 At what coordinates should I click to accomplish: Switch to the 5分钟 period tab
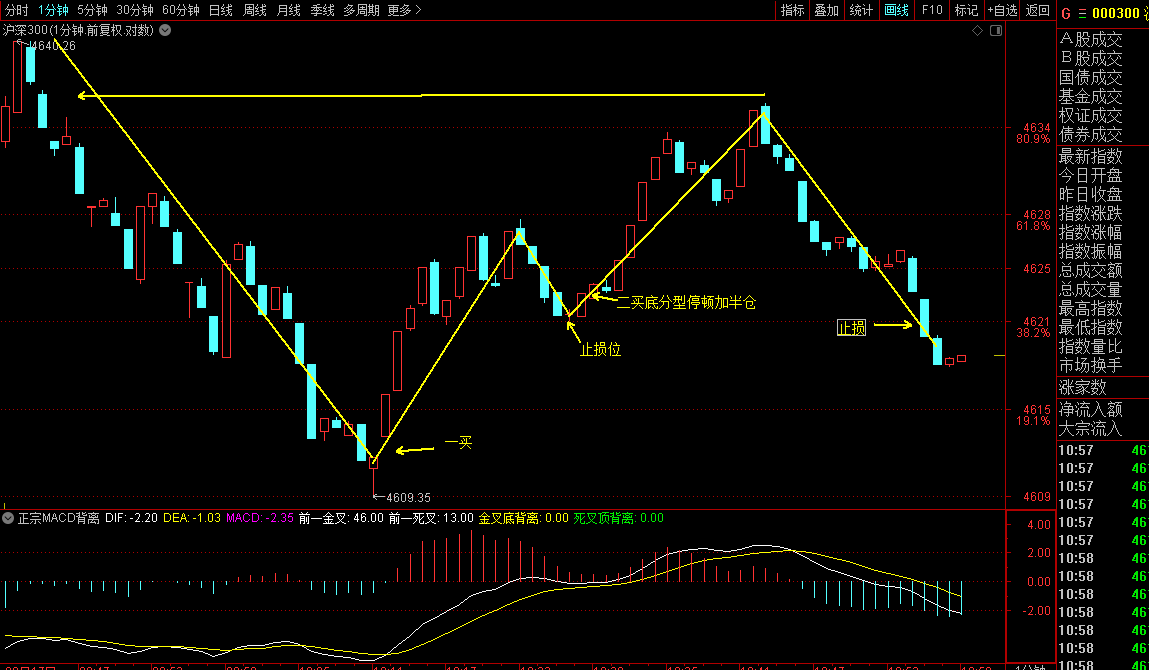tap(92, 10)
